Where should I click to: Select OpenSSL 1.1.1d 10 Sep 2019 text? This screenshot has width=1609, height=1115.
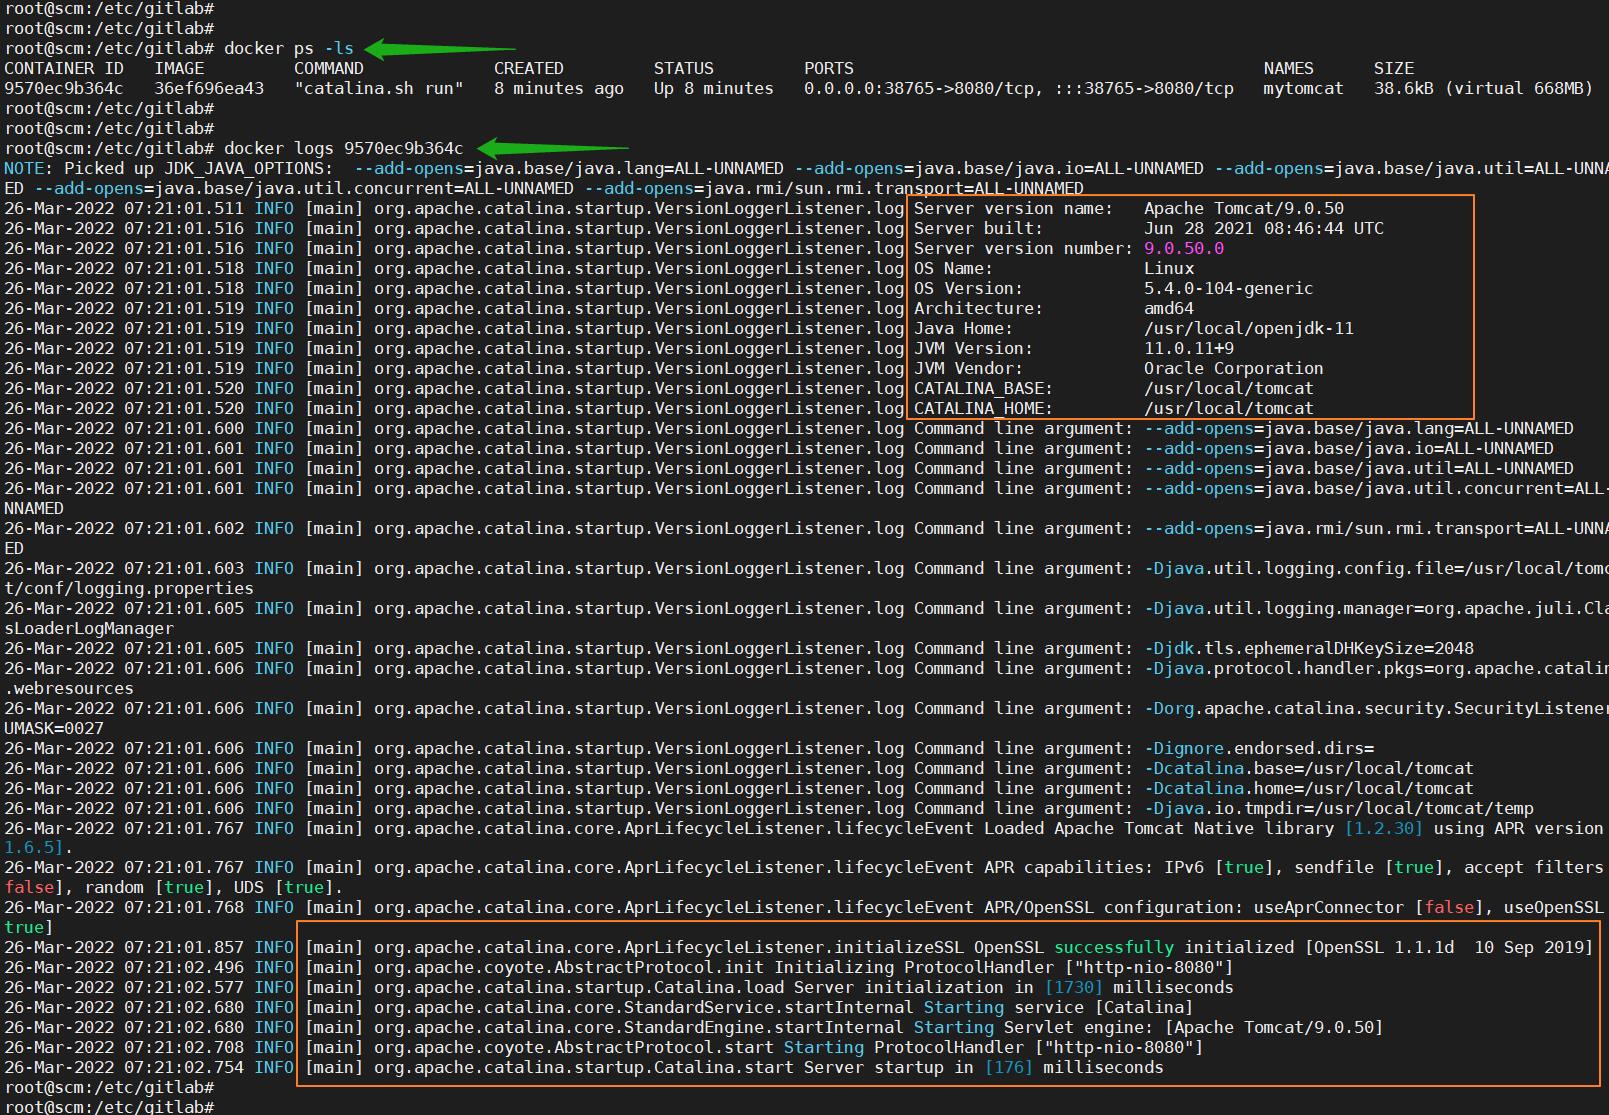tap(1449, 947)
